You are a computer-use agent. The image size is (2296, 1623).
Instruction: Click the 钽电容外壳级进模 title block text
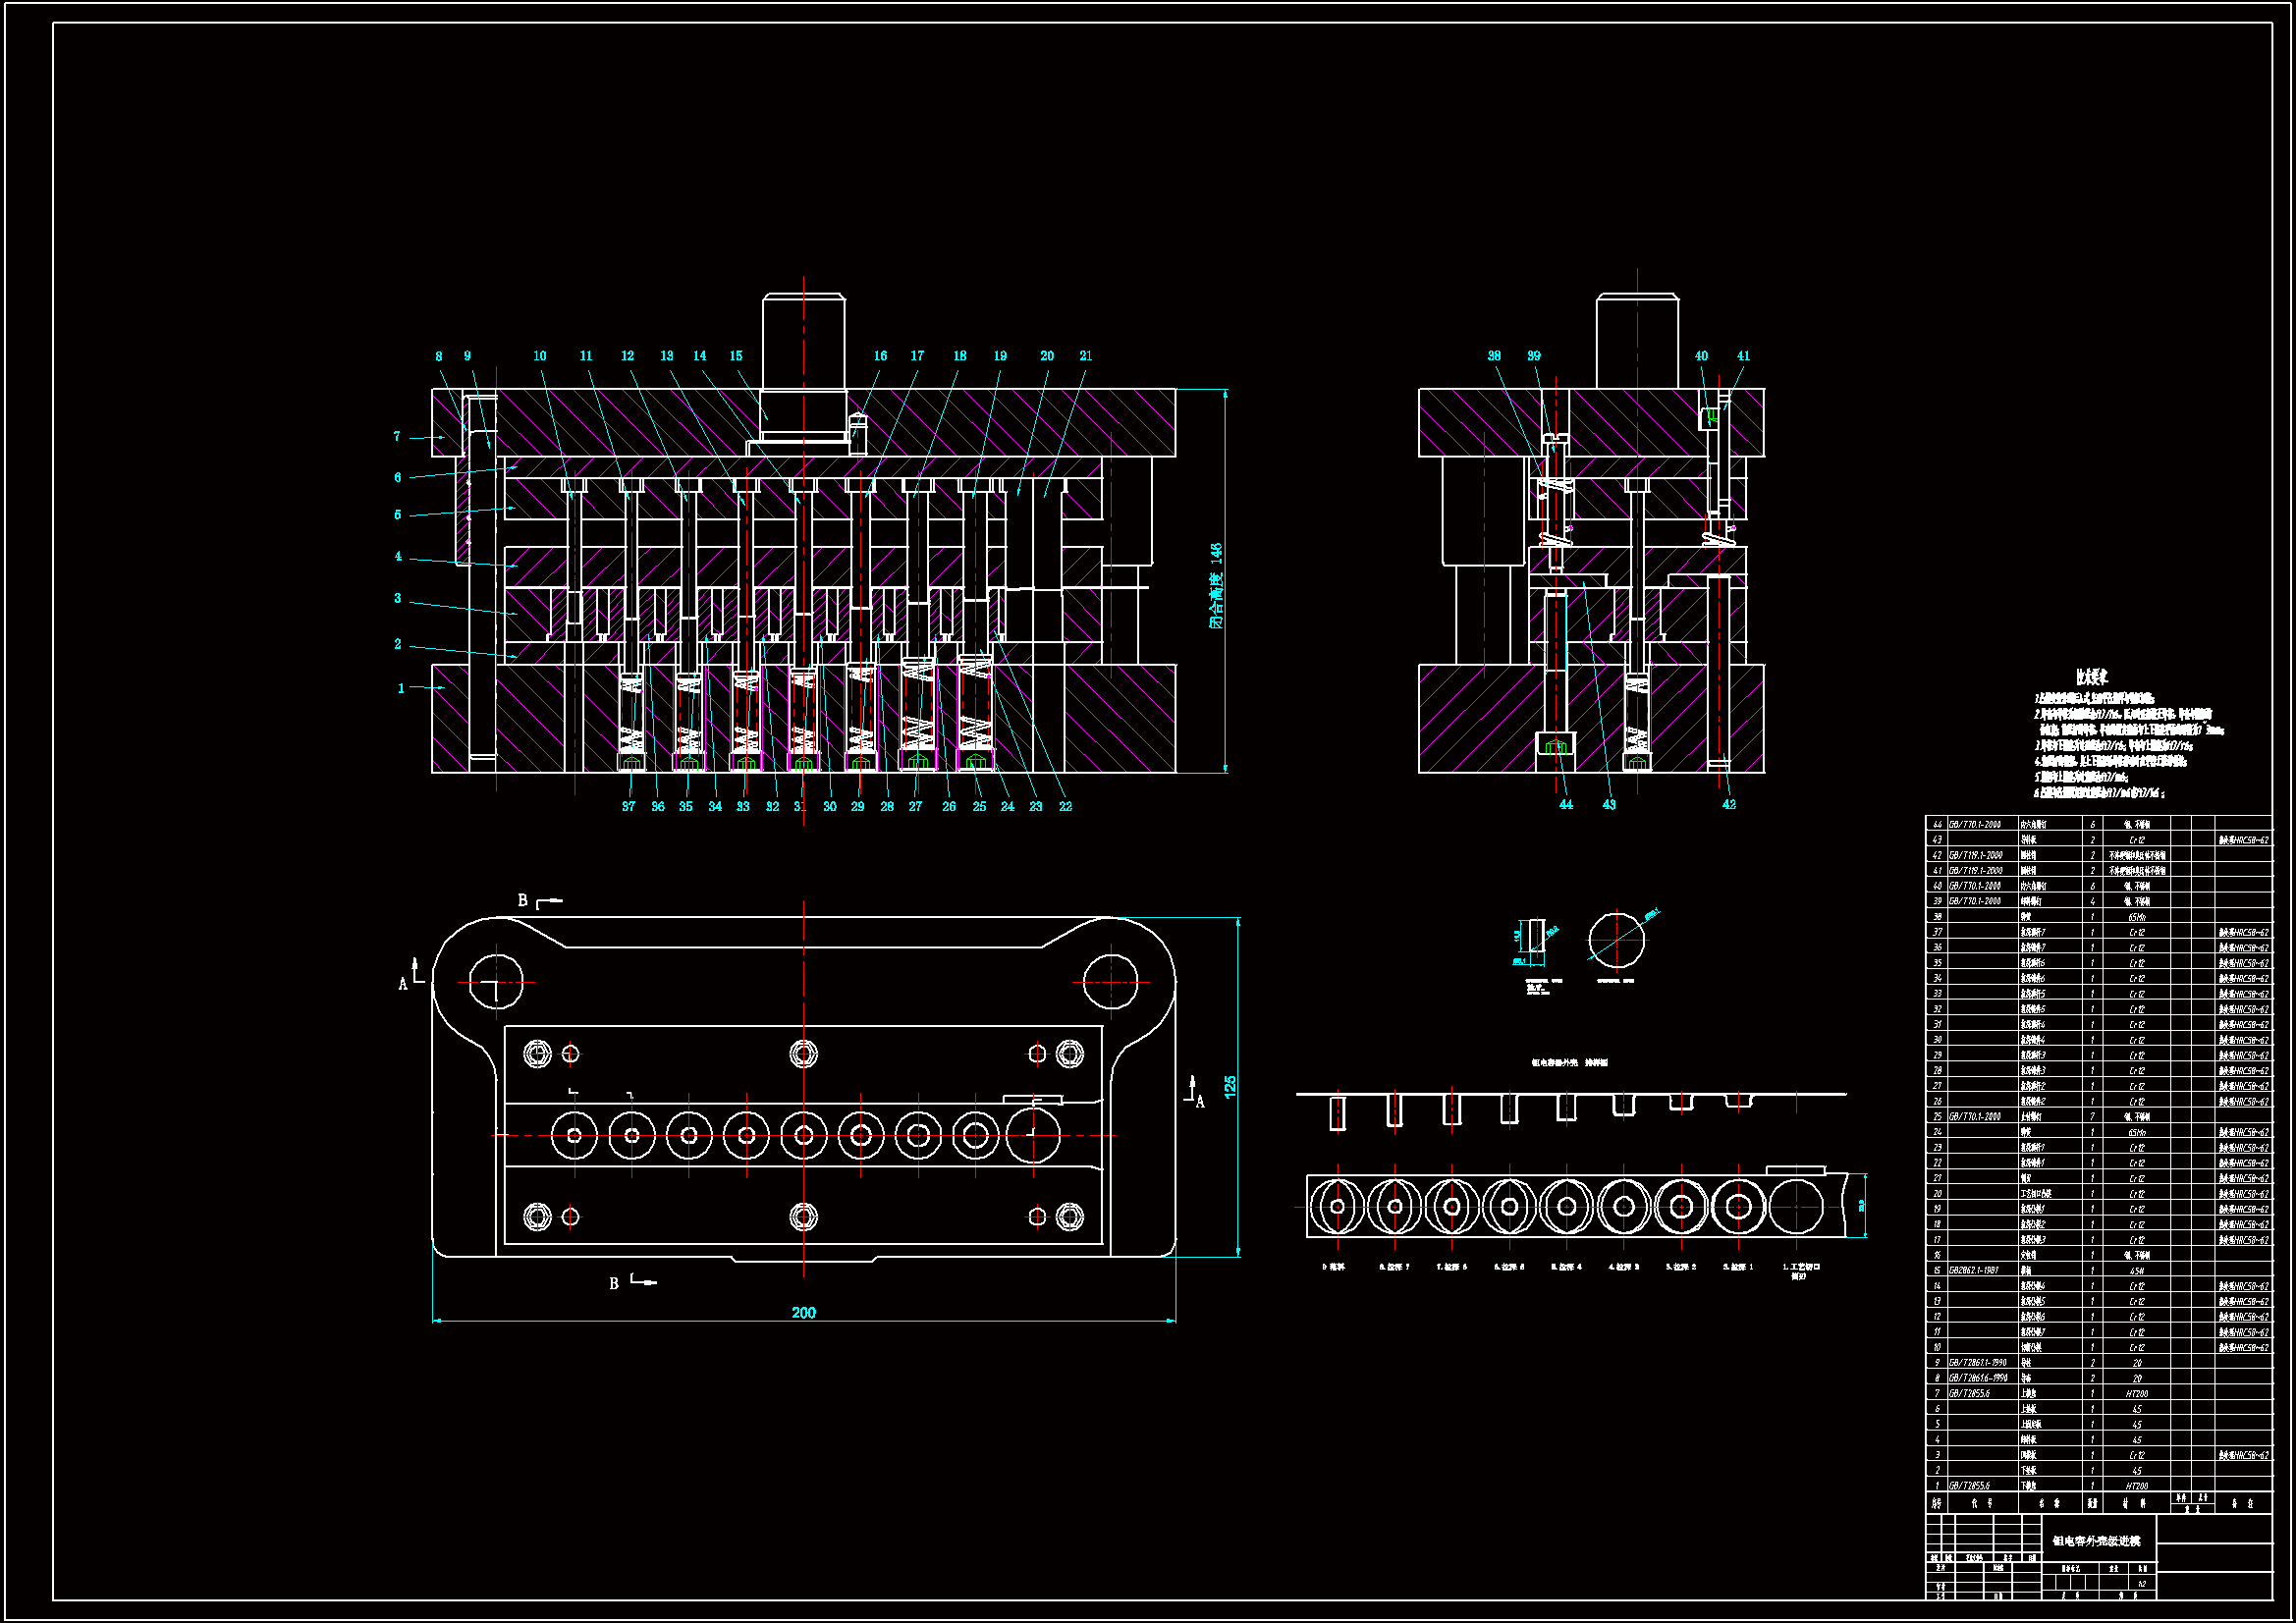pos(2097,1541)
